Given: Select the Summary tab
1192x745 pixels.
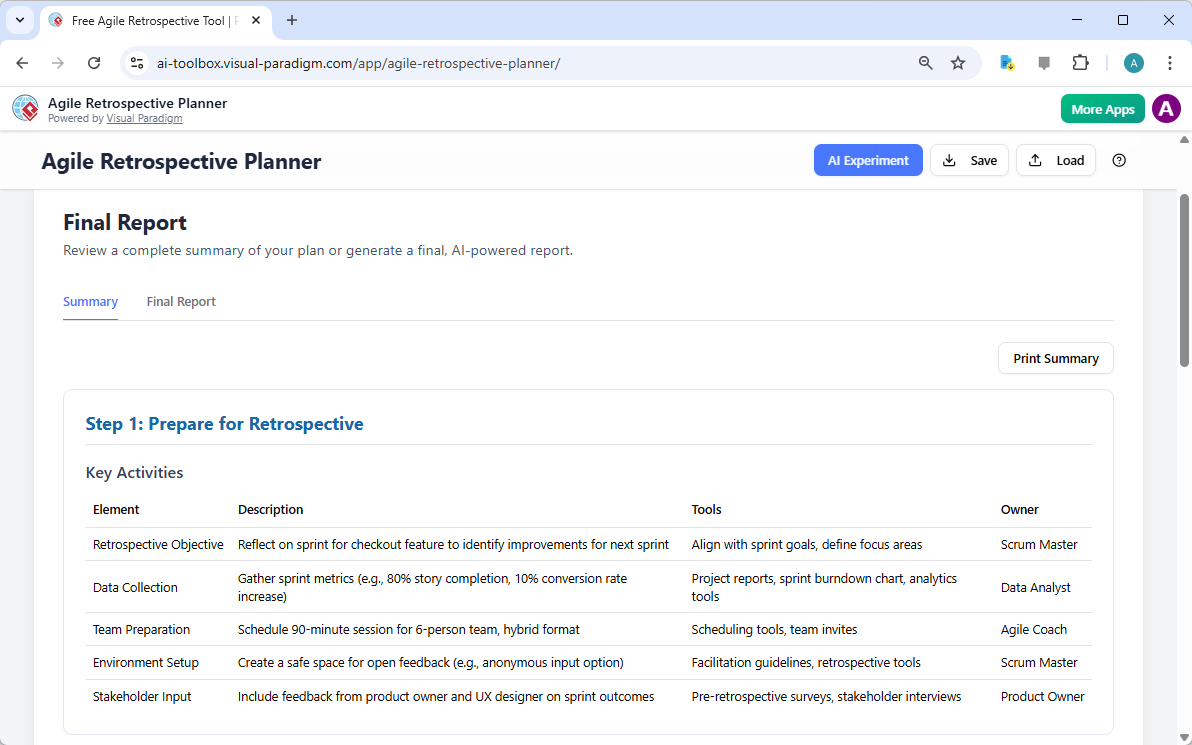Looking at the screenshot, I should pos(90,301).
